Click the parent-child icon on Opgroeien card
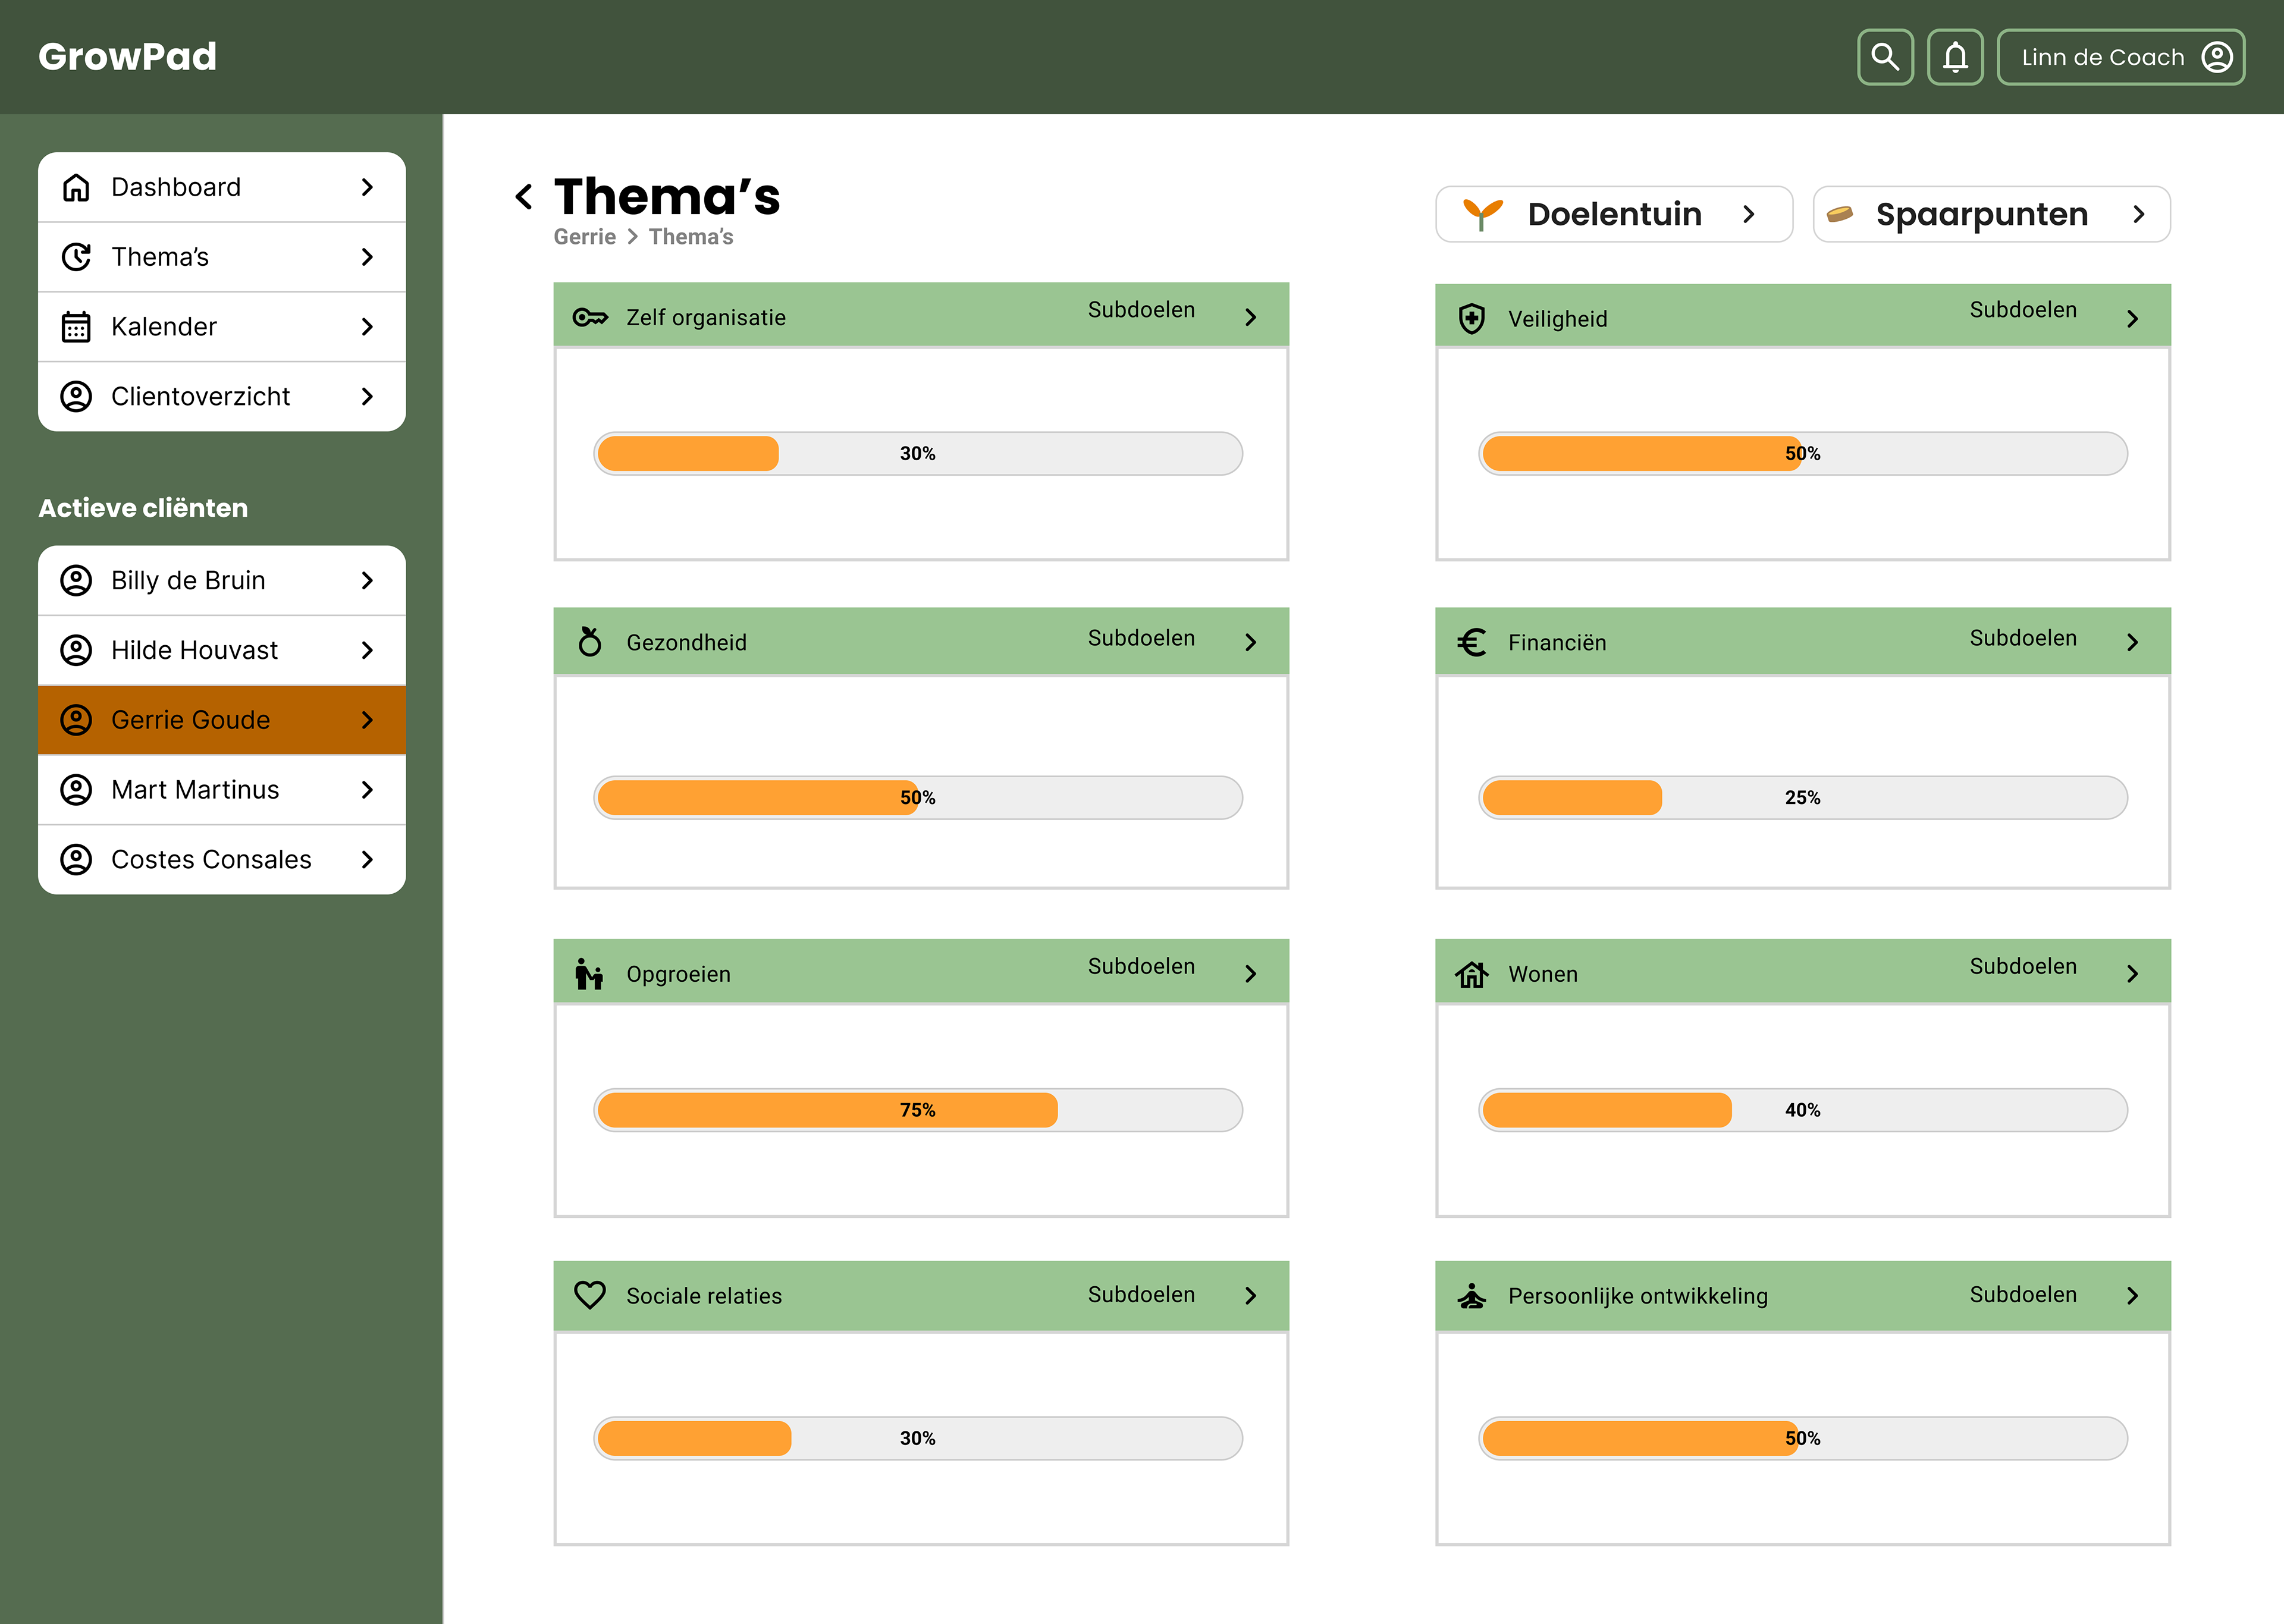Image resolution: width=2284 pixels, height=1624 pixels. [x=590, y=973]
